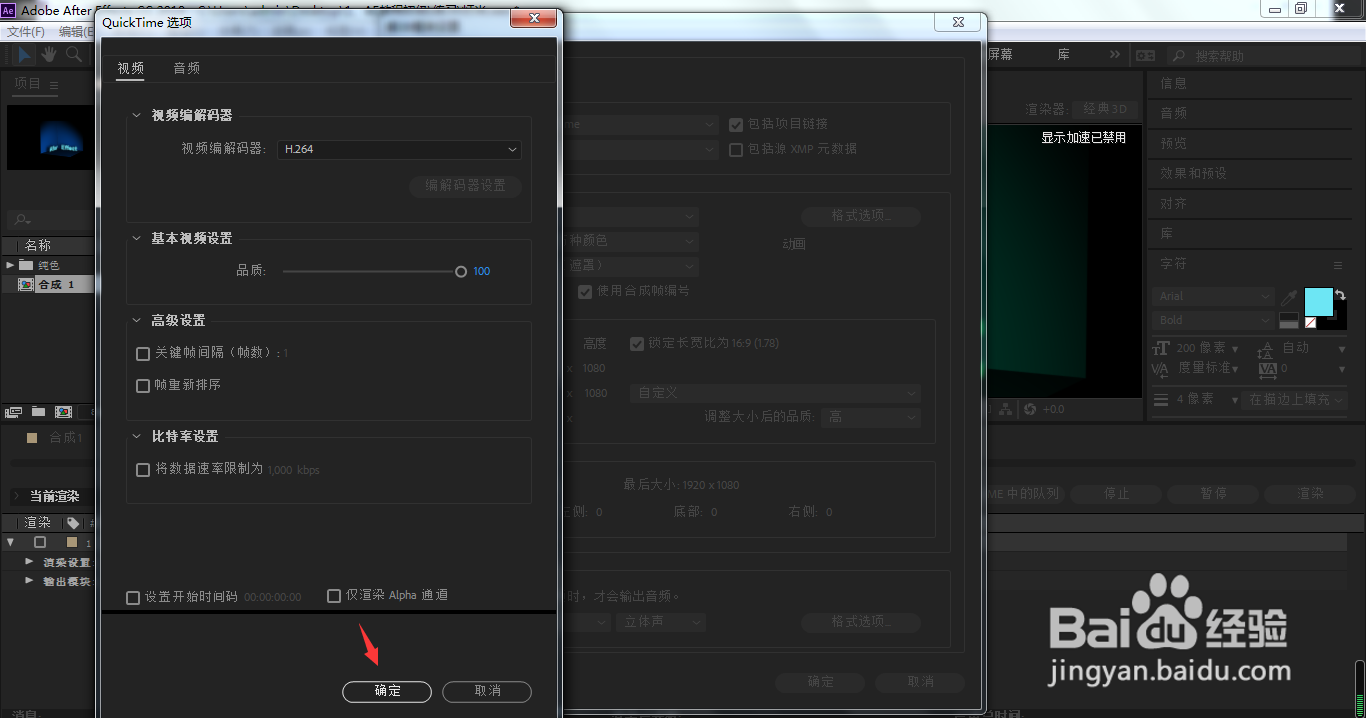Select the eyedropper in Character panel
1366x718 pixels.
click(x=1290, y=297)
